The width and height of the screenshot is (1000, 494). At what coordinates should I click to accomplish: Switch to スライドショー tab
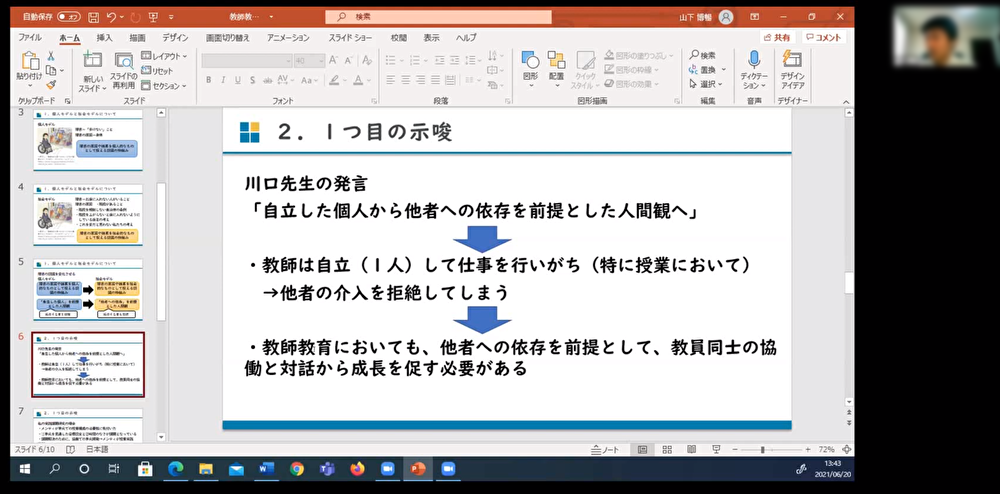point(351,38)
